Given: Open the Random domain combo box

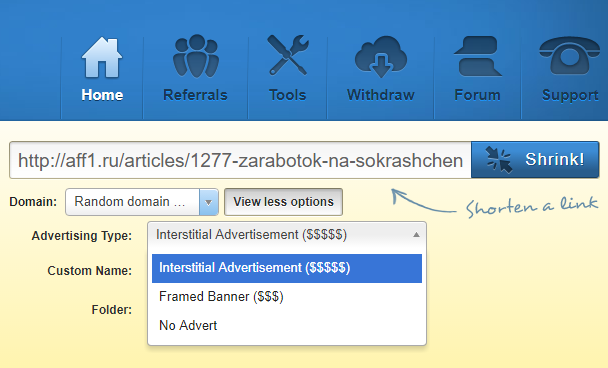Looking at the screenshot, I should [x=142, y=202].
